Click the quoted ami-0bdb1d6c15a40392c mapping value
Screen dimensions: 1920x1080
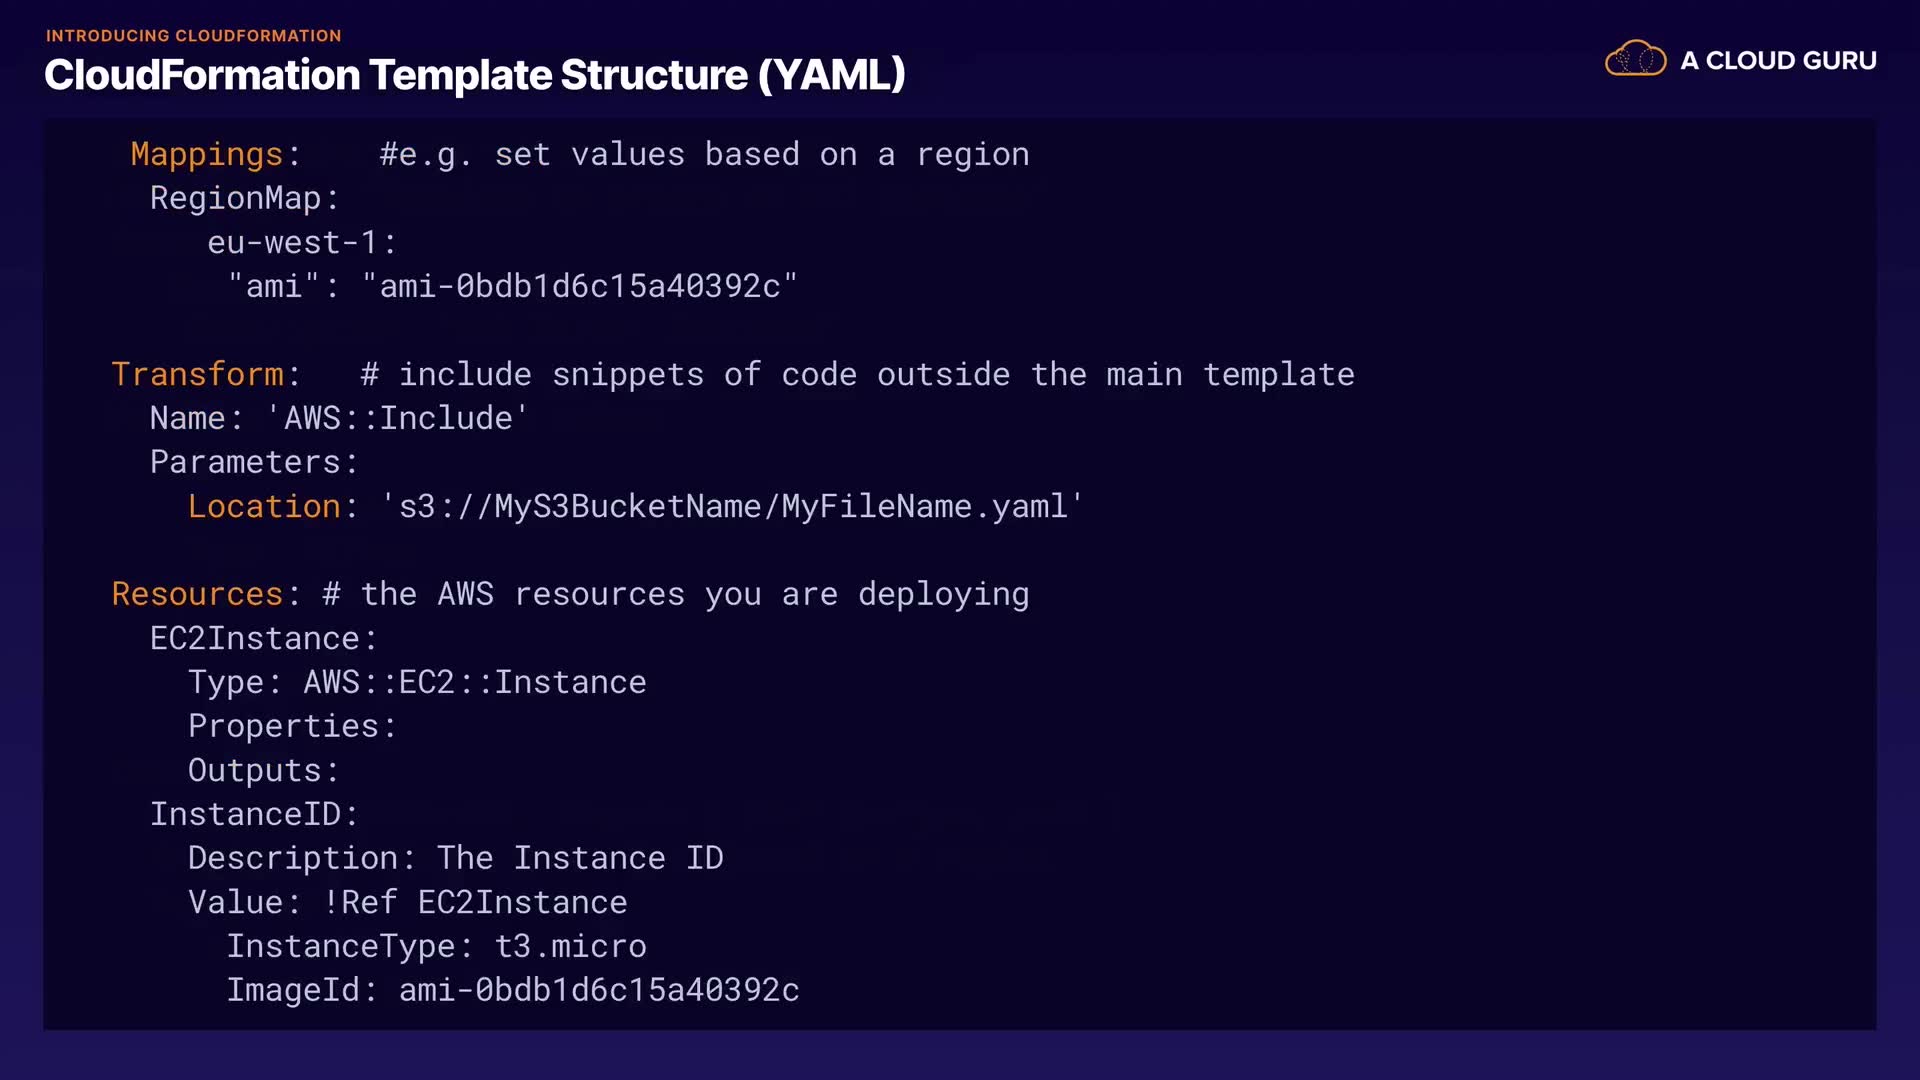coord(579,287)
